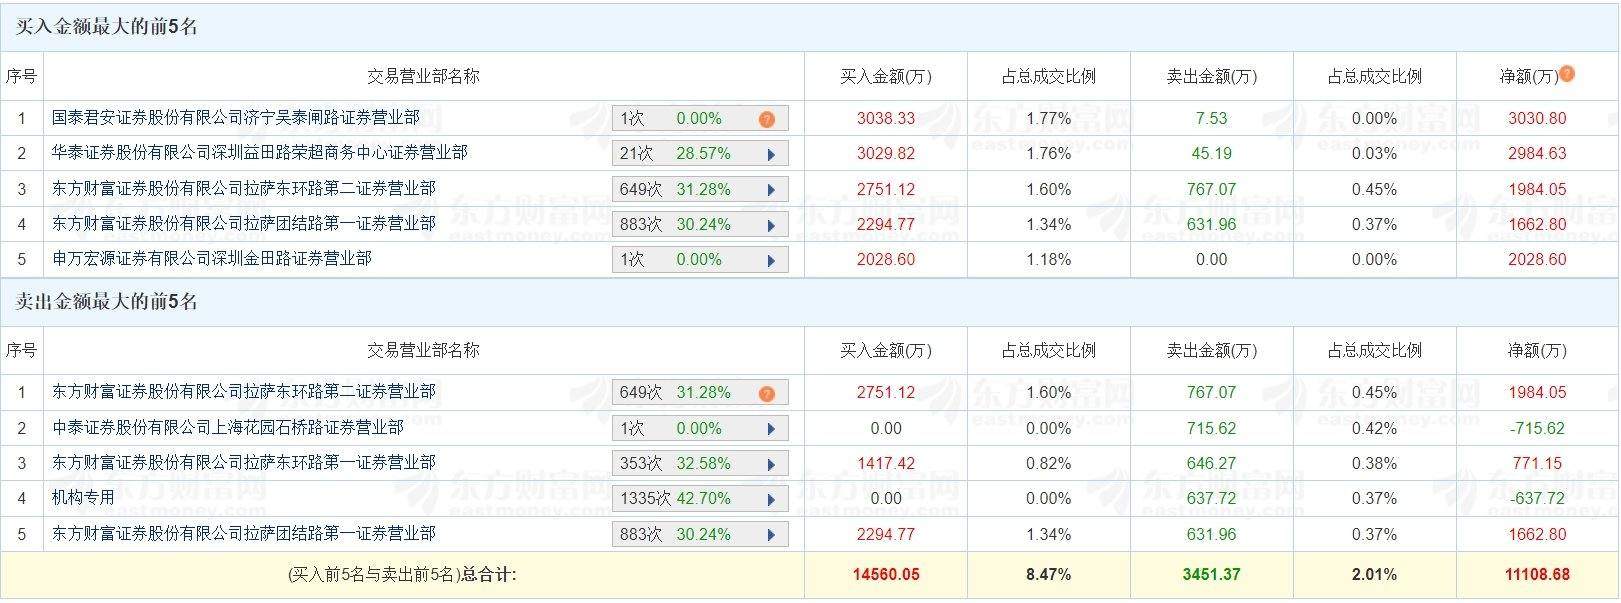Expand the 883次 arrow in the buy table
The width and height of the screenshot is (1621, 603).
click(771, 225)
